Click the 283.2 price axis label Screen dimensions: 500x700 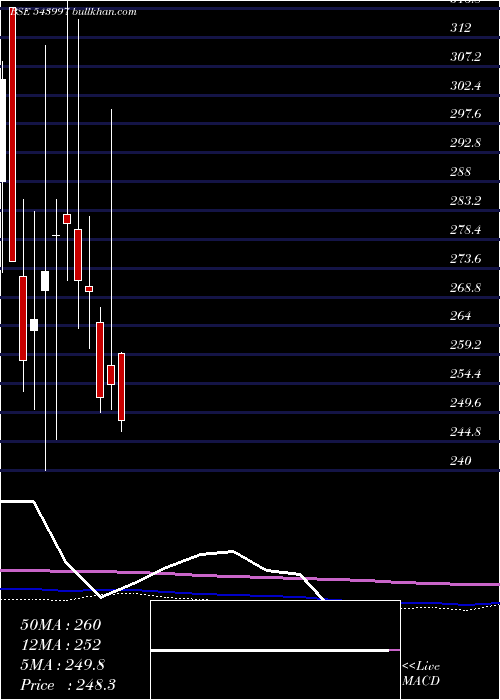pyautogui.click(x=466, y=201)
